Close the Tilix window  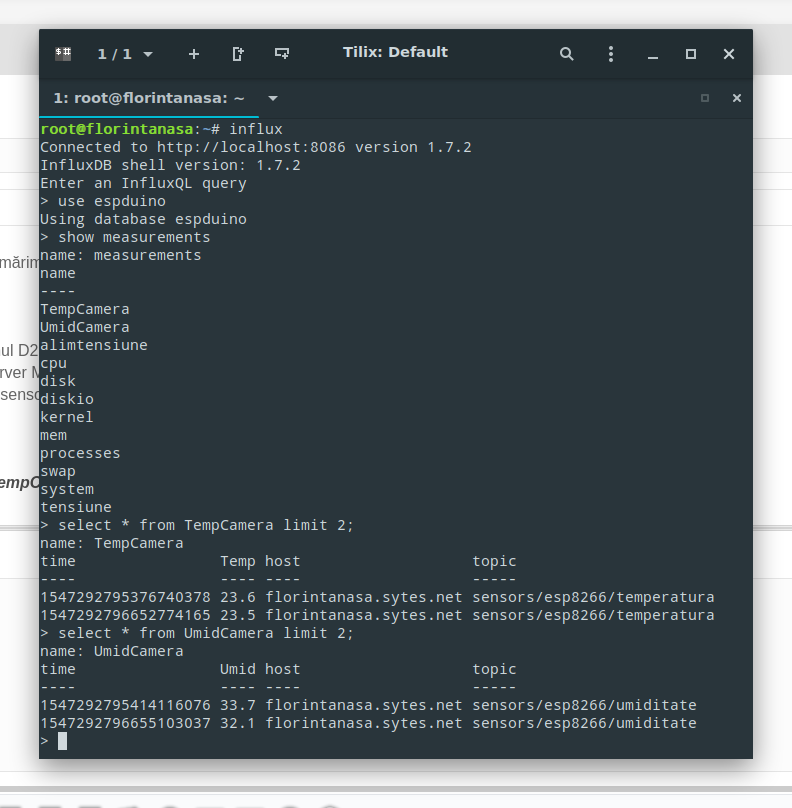click(729, 54)
